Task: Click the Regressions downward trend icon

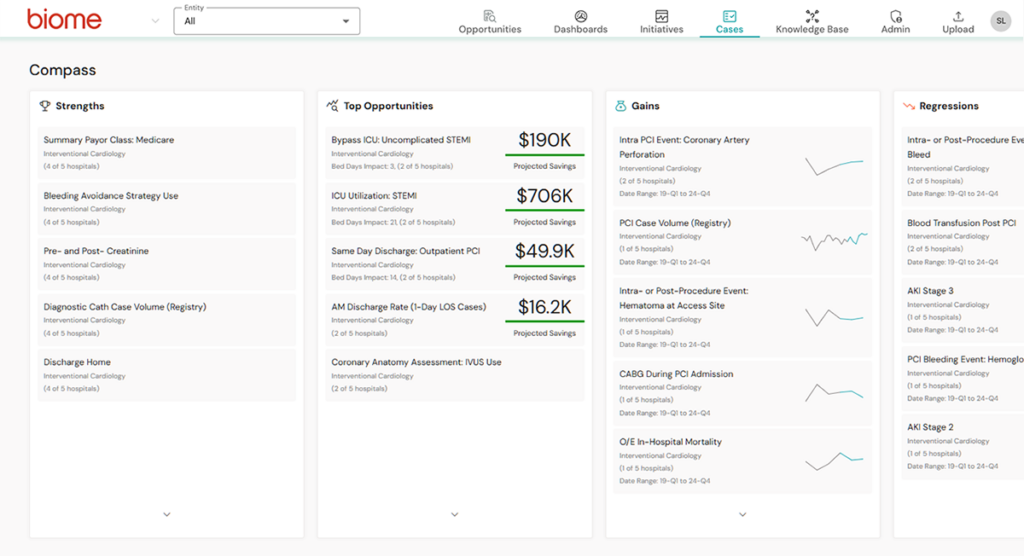Action: [908, 106]
